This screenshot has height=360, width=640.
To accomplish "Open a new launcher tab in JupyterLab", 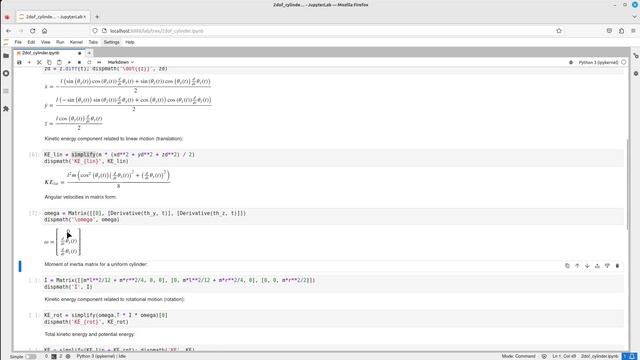I will click(89, 53).
